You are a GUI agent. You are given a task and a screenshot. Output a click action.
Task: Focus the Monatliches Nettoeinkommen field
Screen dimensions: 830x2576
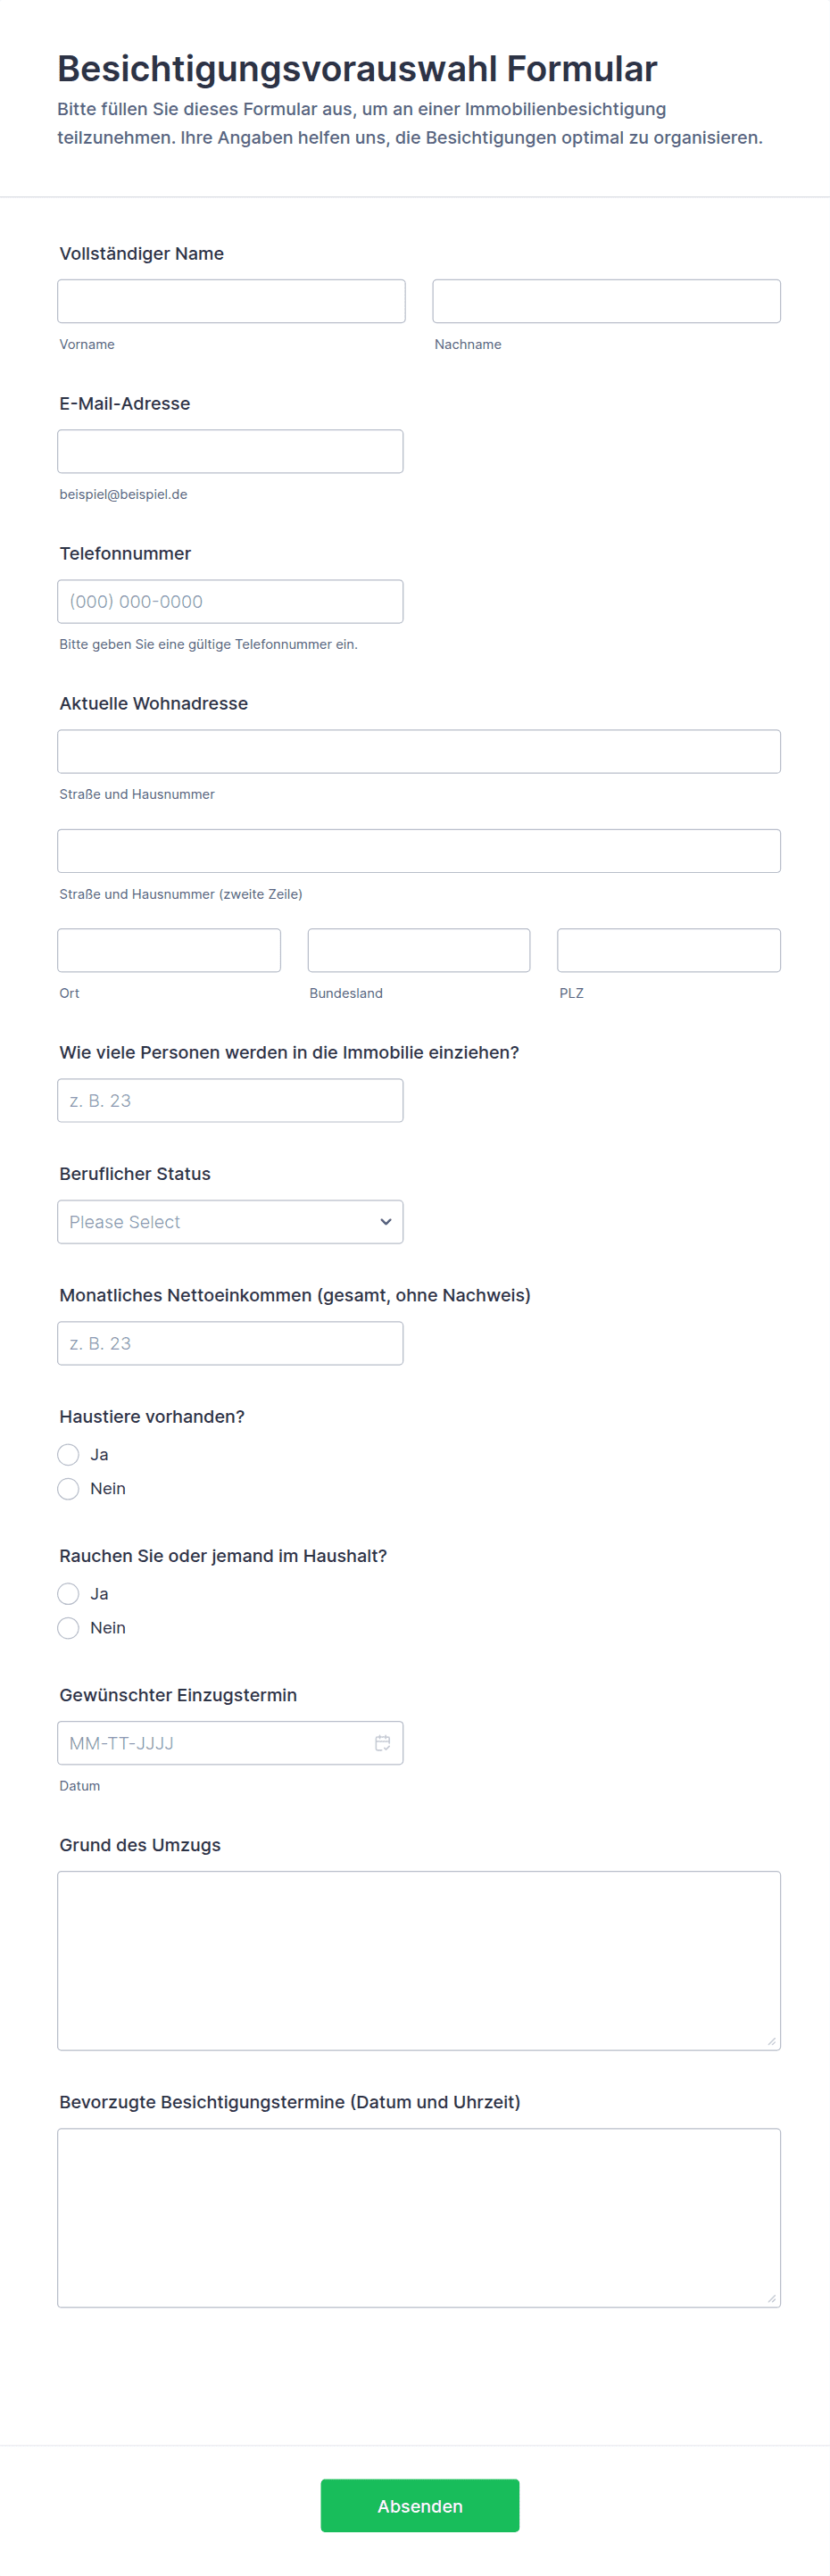[230, 1343]
